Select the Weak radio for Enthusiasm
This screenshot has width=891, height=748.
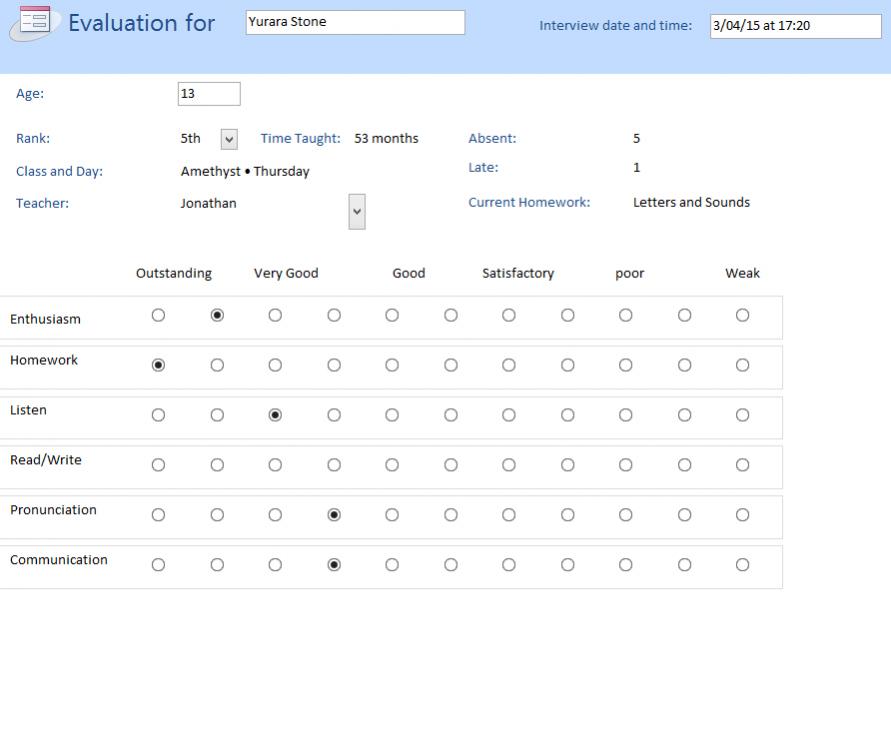tap(742, 315)
